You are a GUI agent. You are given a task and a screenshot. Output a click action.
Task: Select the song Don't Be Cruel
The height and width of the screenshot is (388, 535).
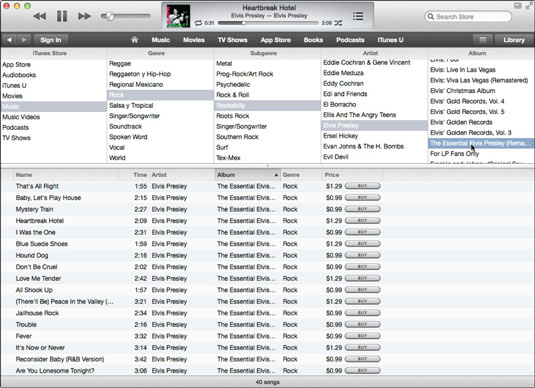tap(268, 267)
